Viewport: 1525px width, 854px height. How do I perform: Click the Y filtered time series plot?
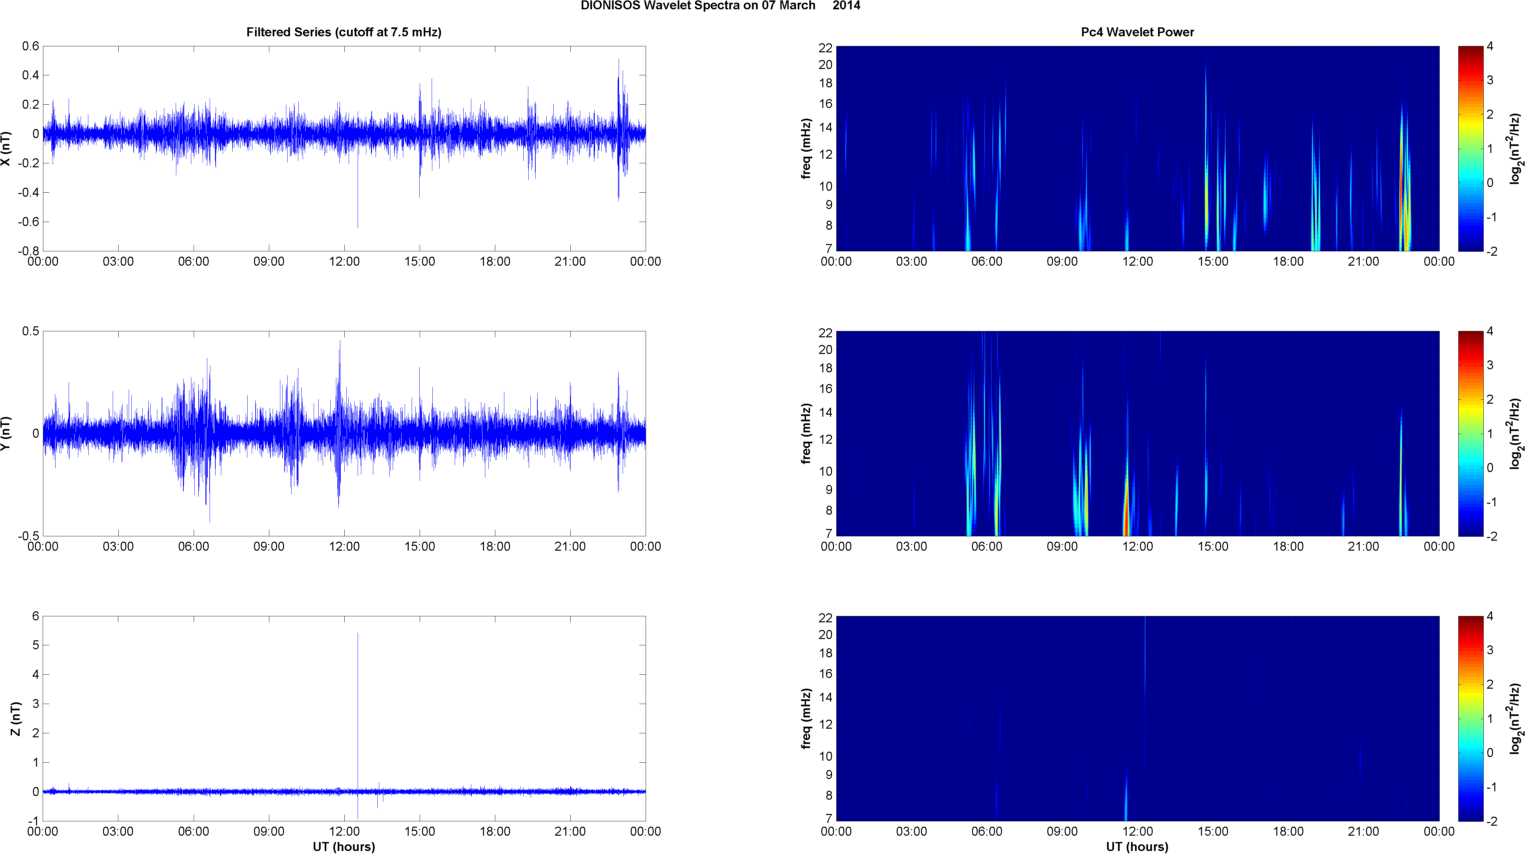coord(344,433)
